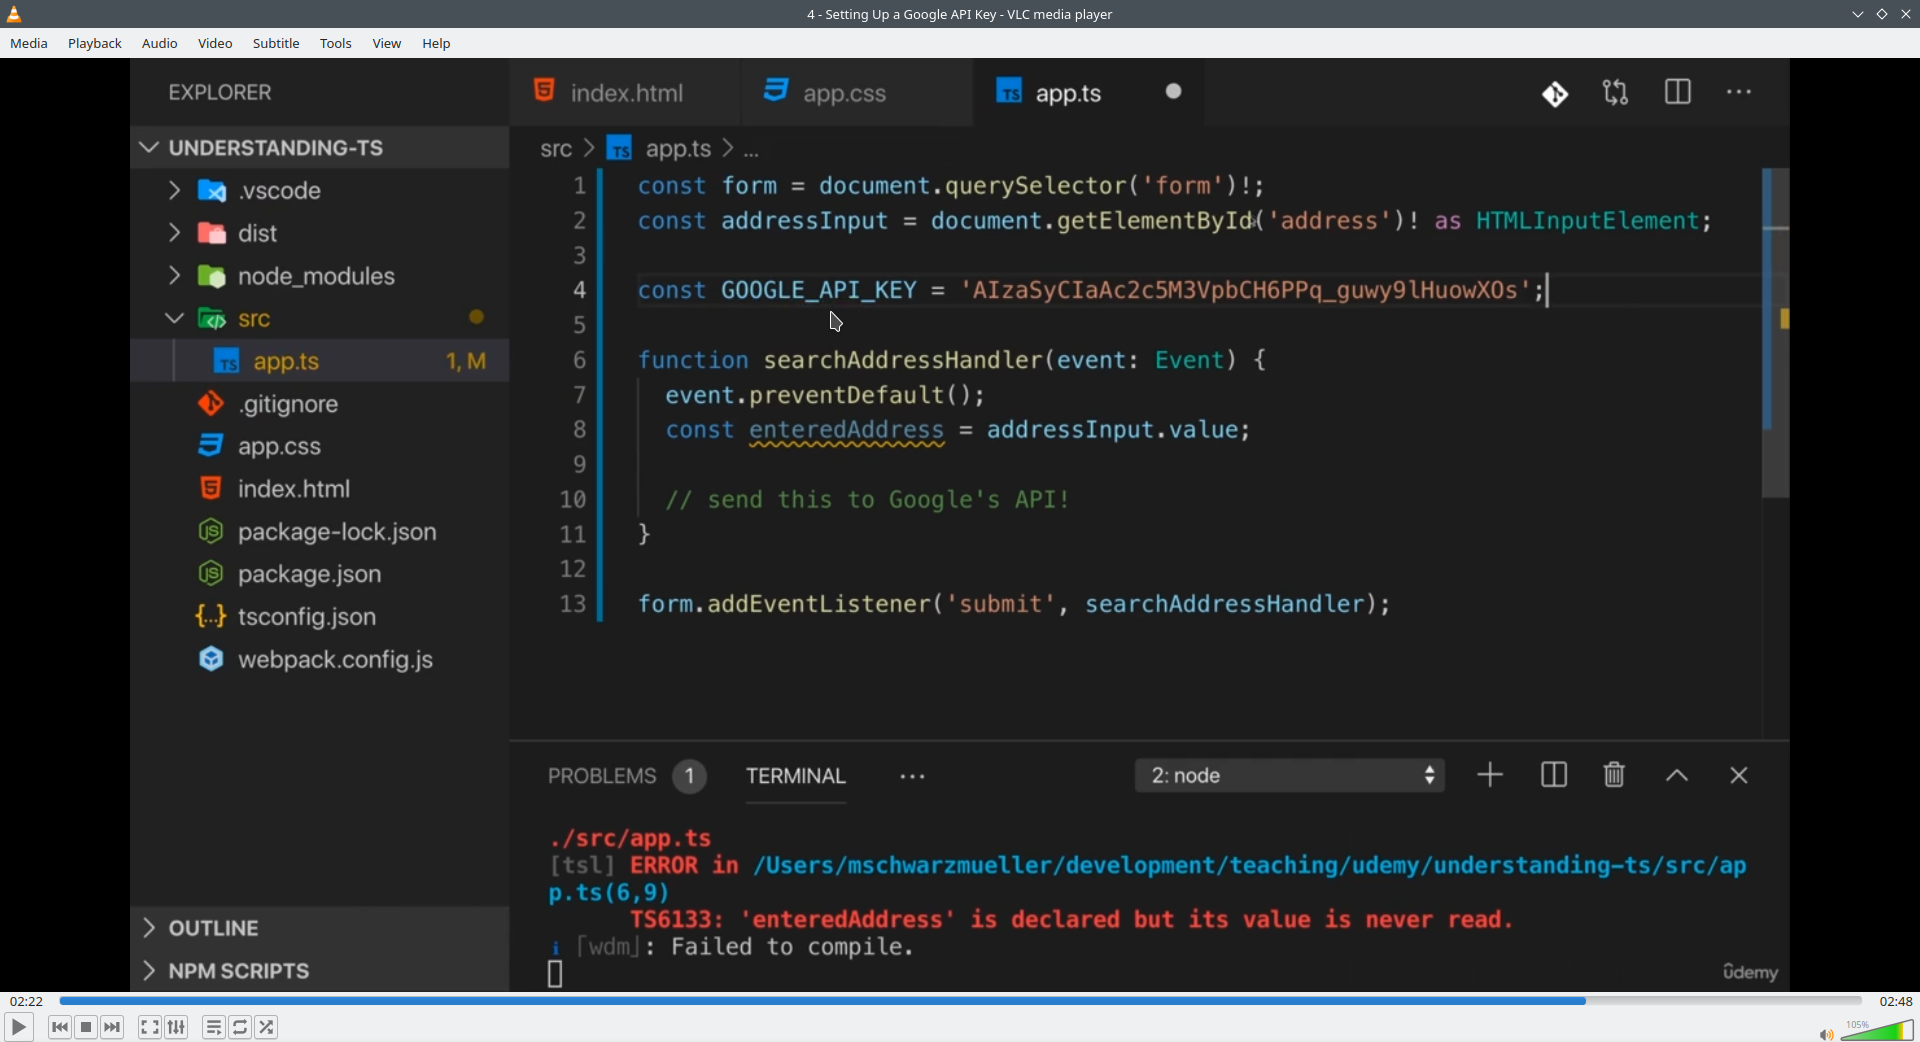Screen dimensions: 1920x1042
Task: Open the .gitignore file
Action: [320, 404]
